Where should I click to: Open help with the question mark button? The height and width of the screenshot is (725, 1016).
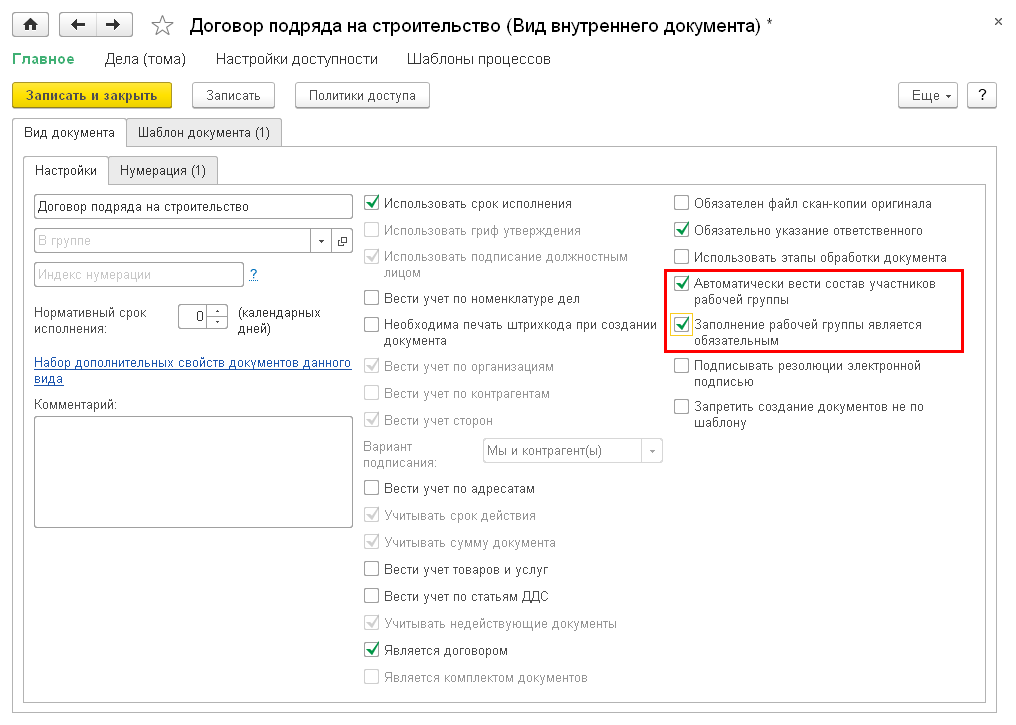click(983, 95)
